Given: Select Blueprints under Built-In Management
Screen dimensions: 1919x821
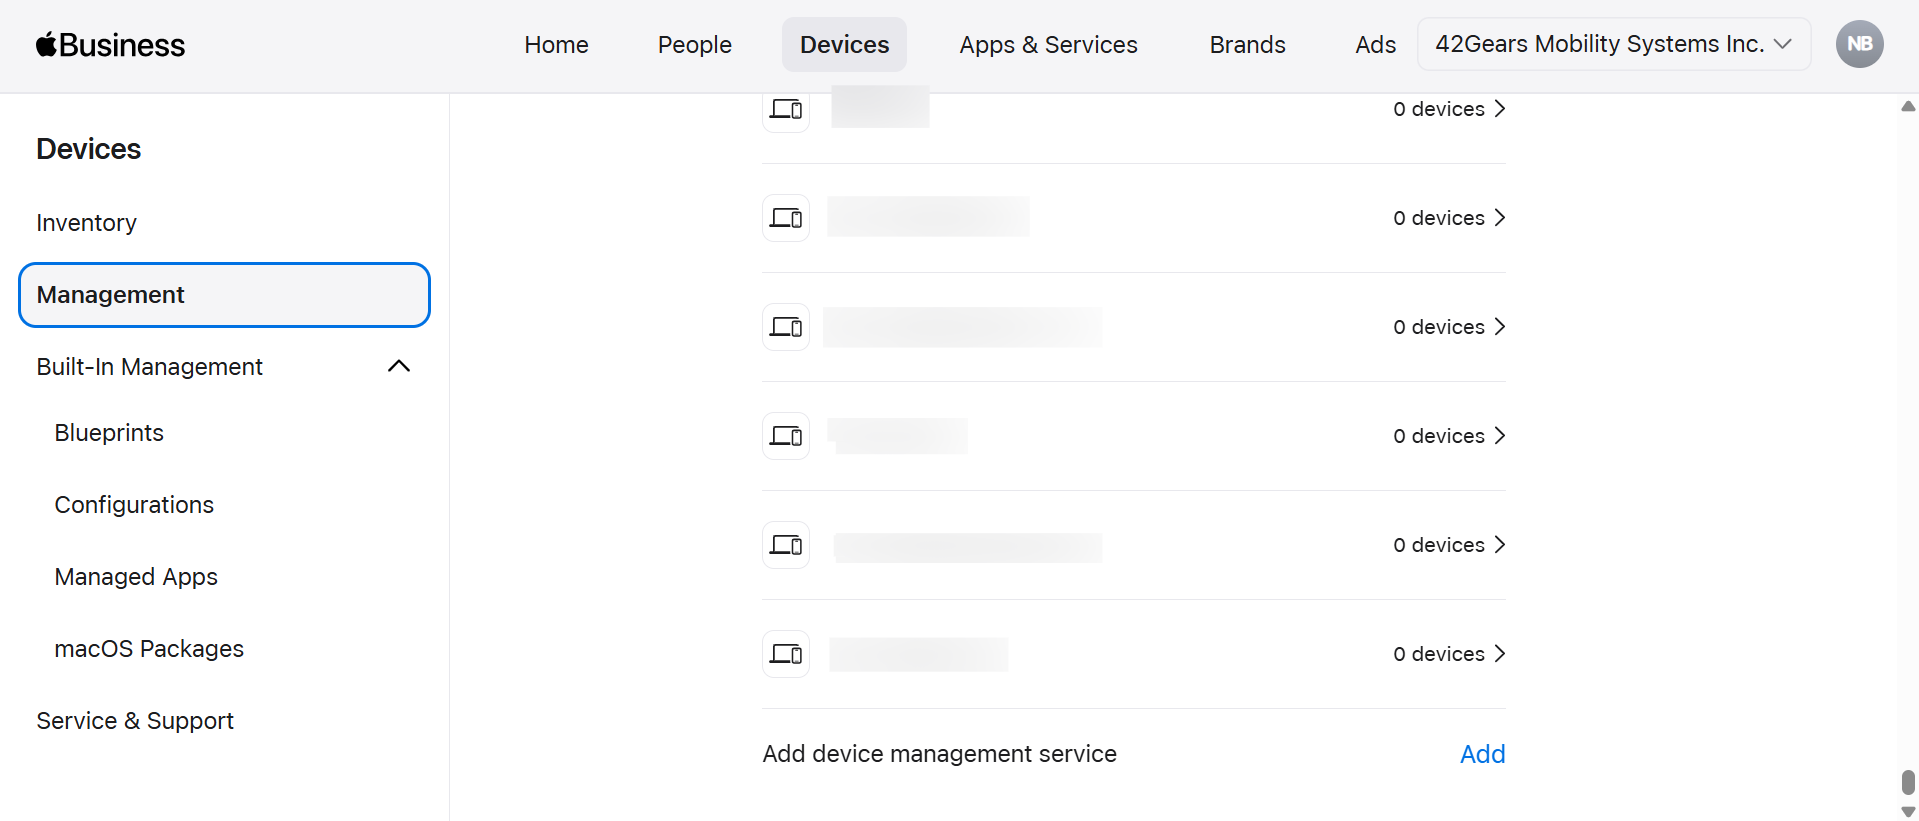Looking at the screenshot, I should coord(109,433).
